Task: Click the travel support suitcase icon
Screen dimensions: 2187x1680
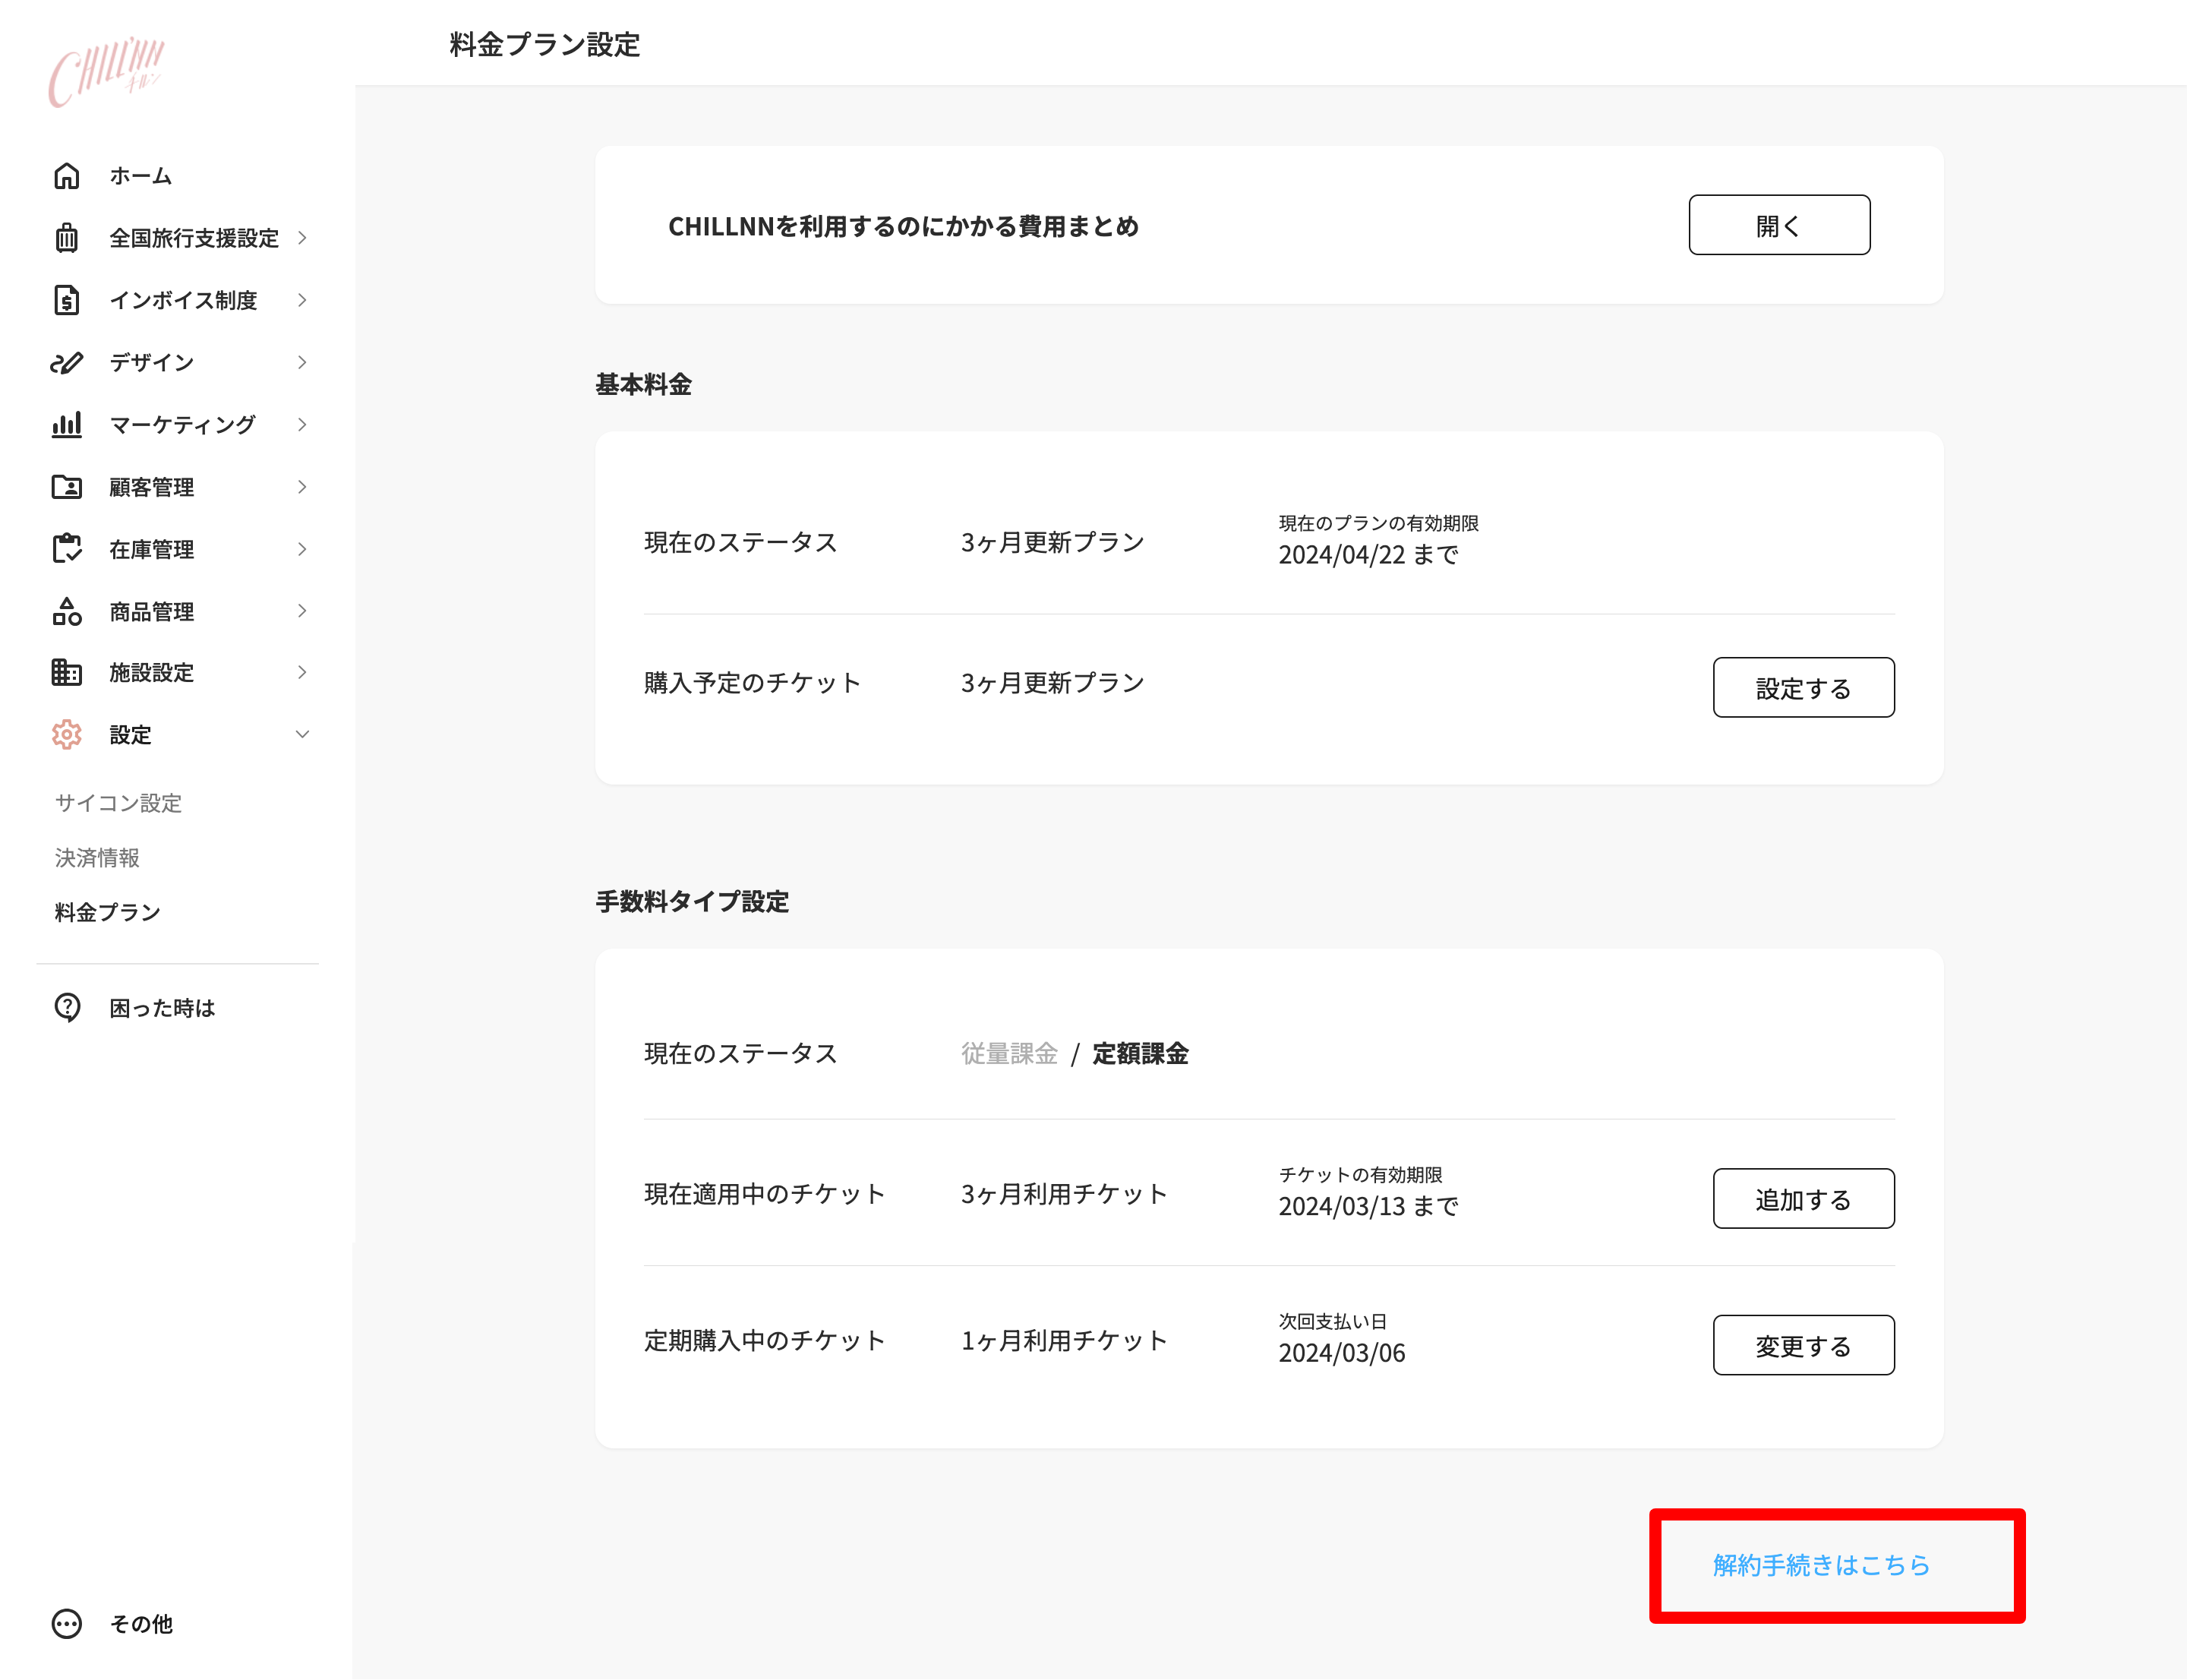Action: [67, 238]
